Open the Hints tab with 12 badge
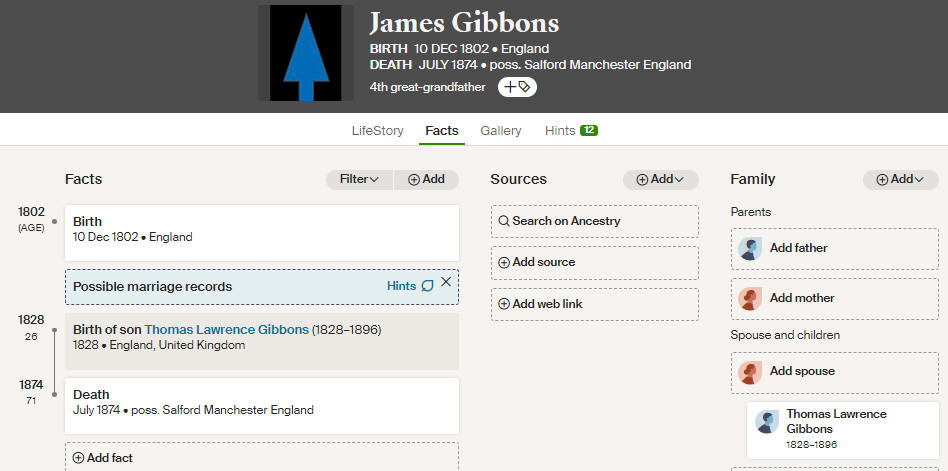Screen dimensions: 948x471 571,131
